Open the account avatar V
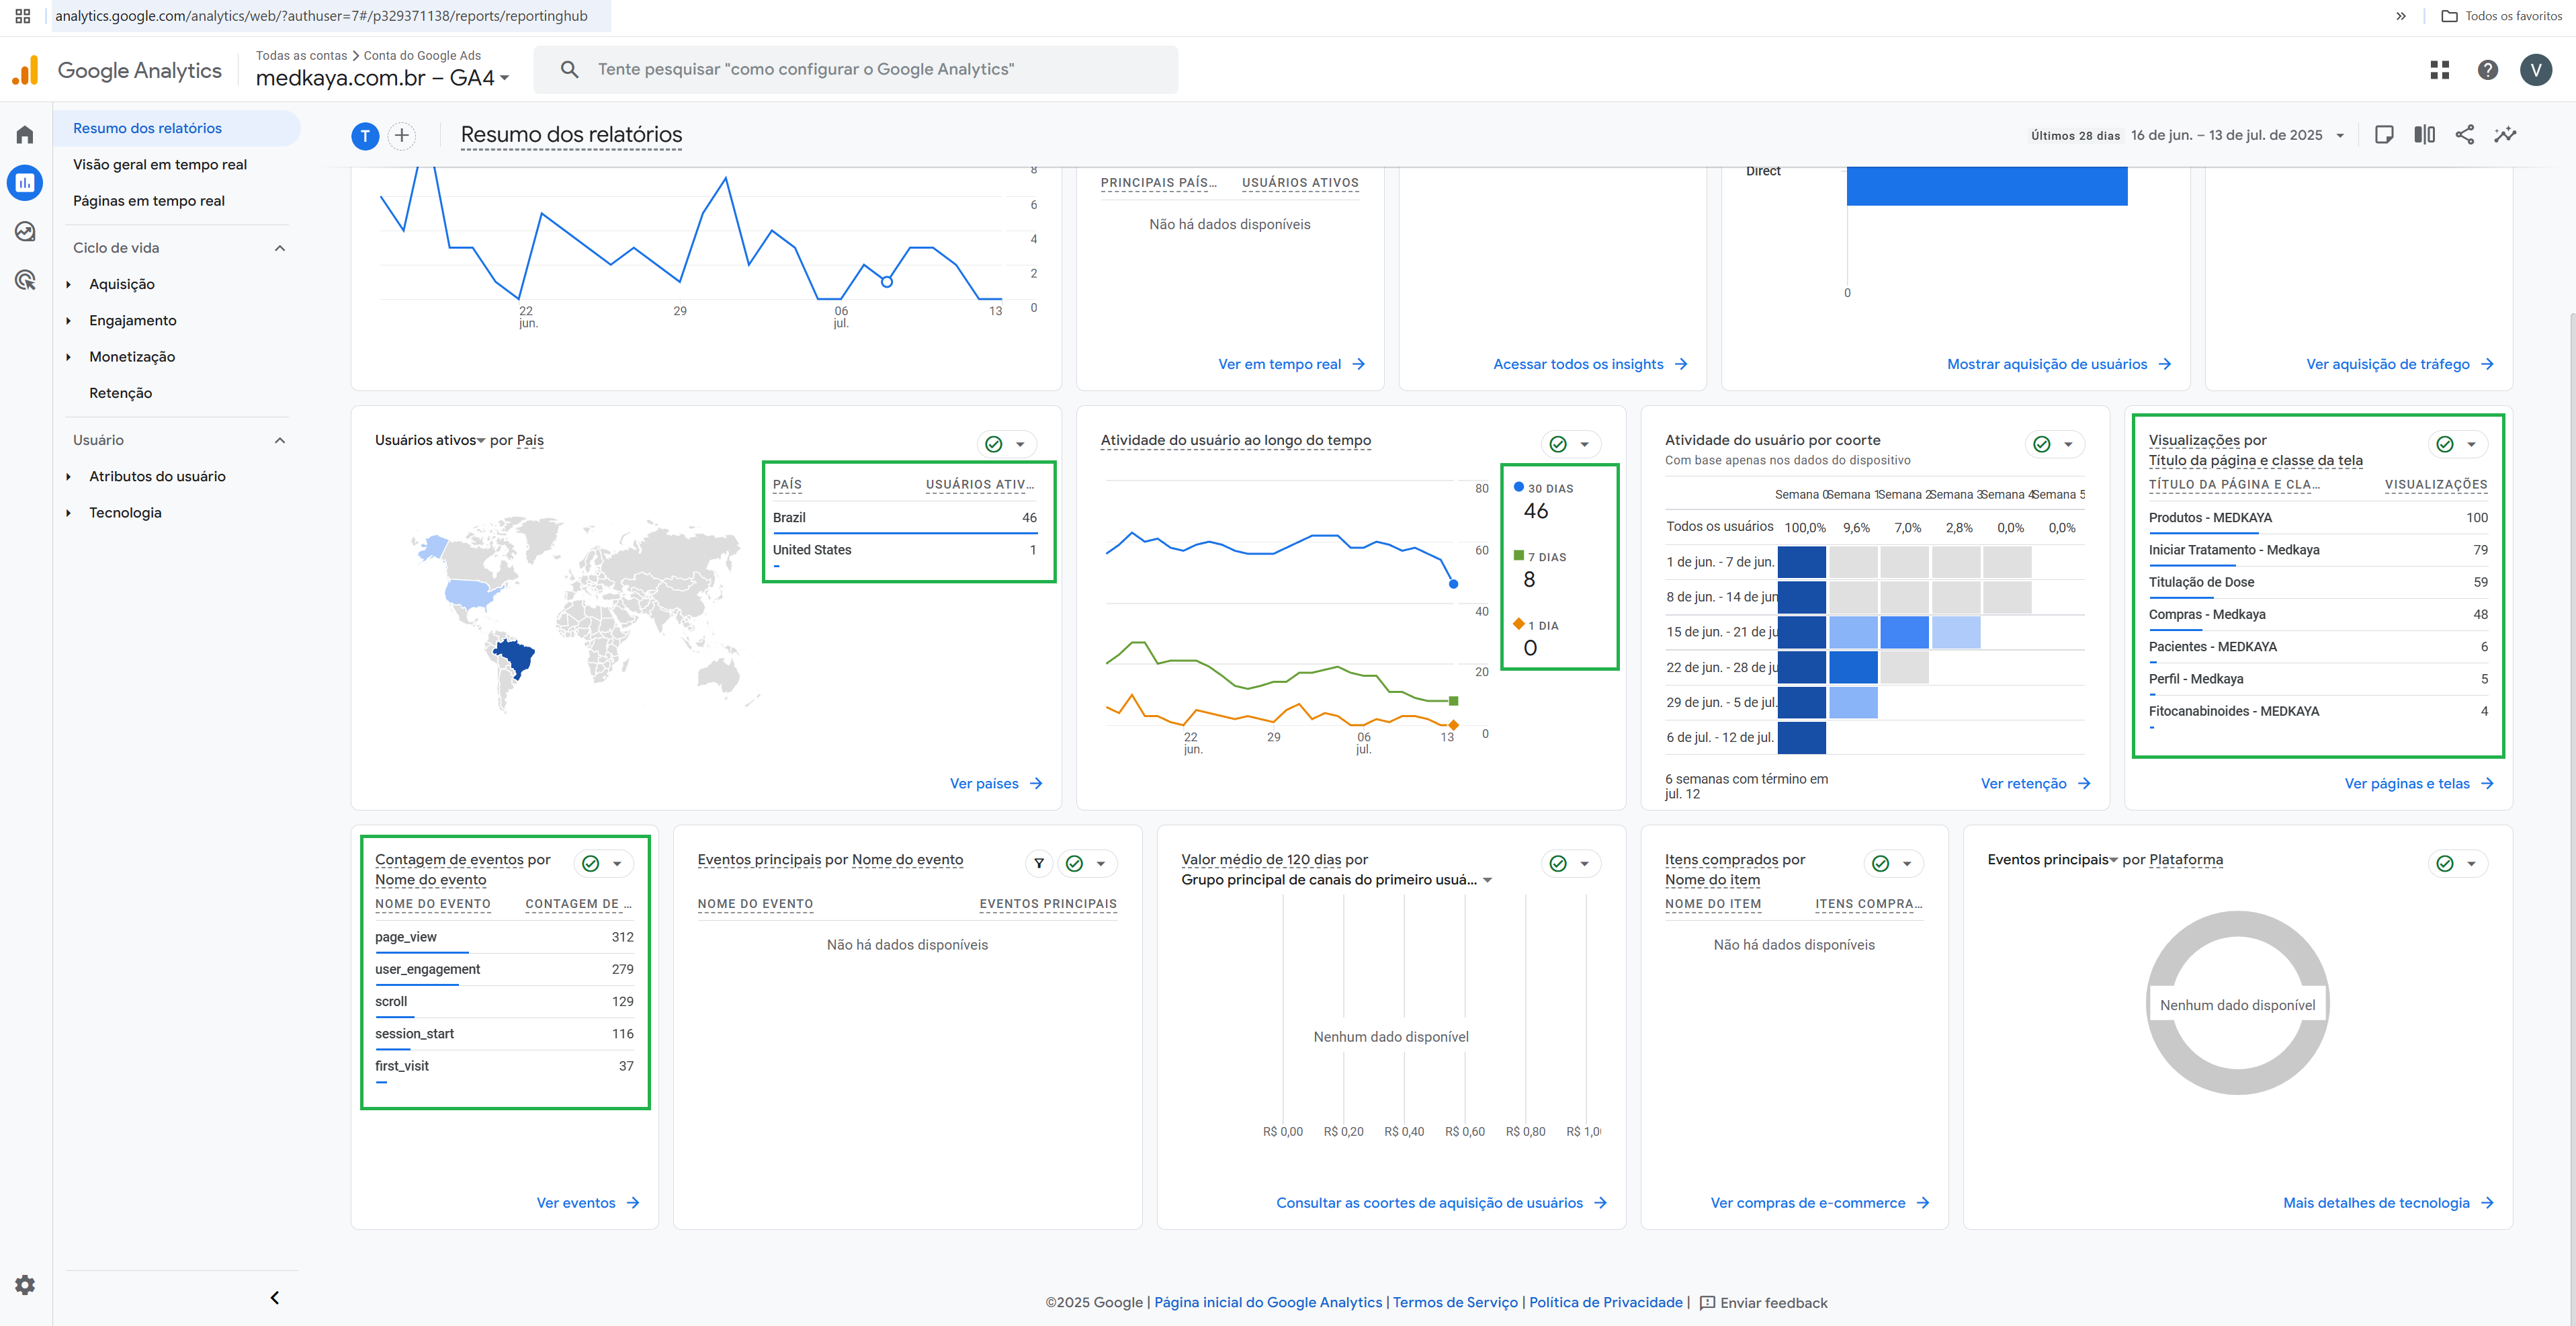This screenshot has height=1326, width=2576. (2536, 69)
